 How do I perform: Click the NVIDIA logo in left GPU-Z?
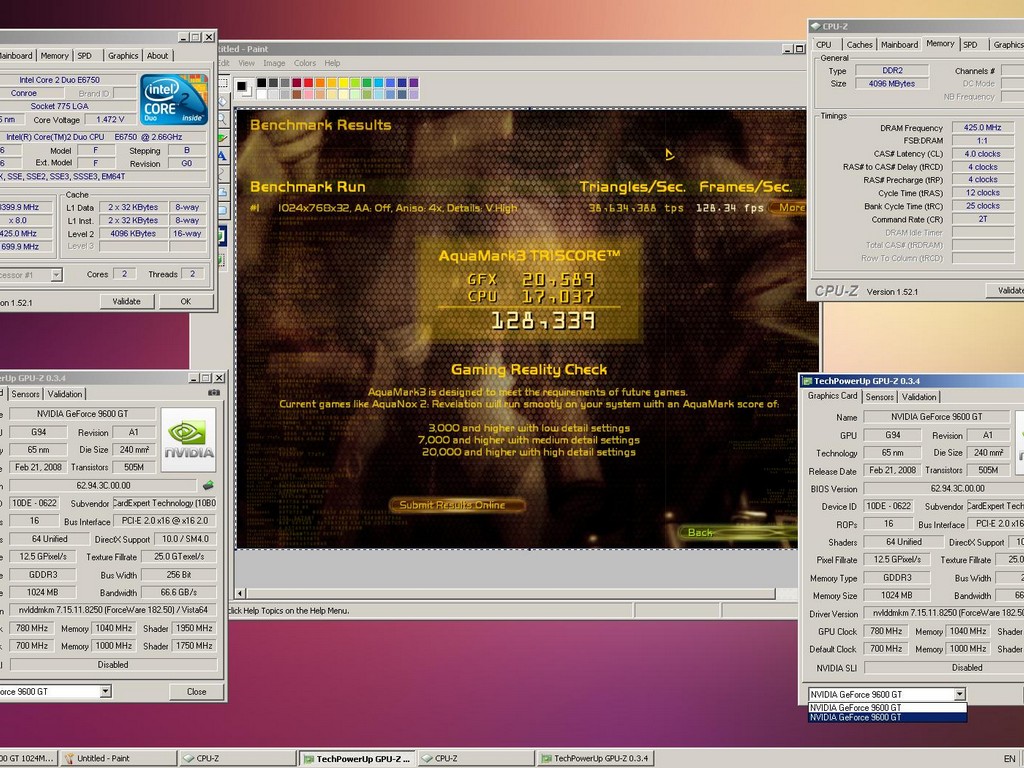click(x=188, y=440)
